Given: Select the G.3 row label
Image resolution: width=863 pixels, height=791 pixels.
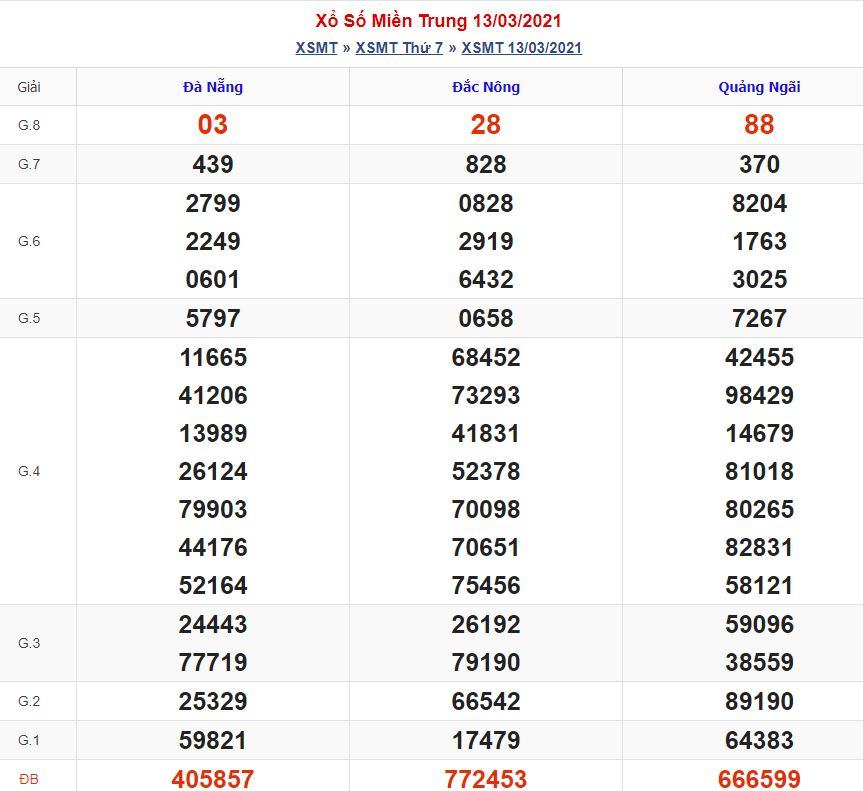Looking at the screenshot, I should click(29, 643).
